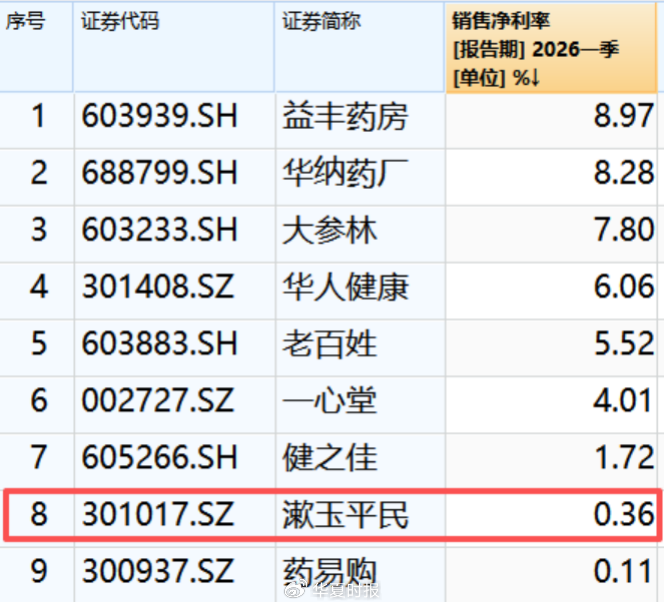This screenshot has height=606, width=668.
Task: Select row number 5 cell
Action: [37, 348]
